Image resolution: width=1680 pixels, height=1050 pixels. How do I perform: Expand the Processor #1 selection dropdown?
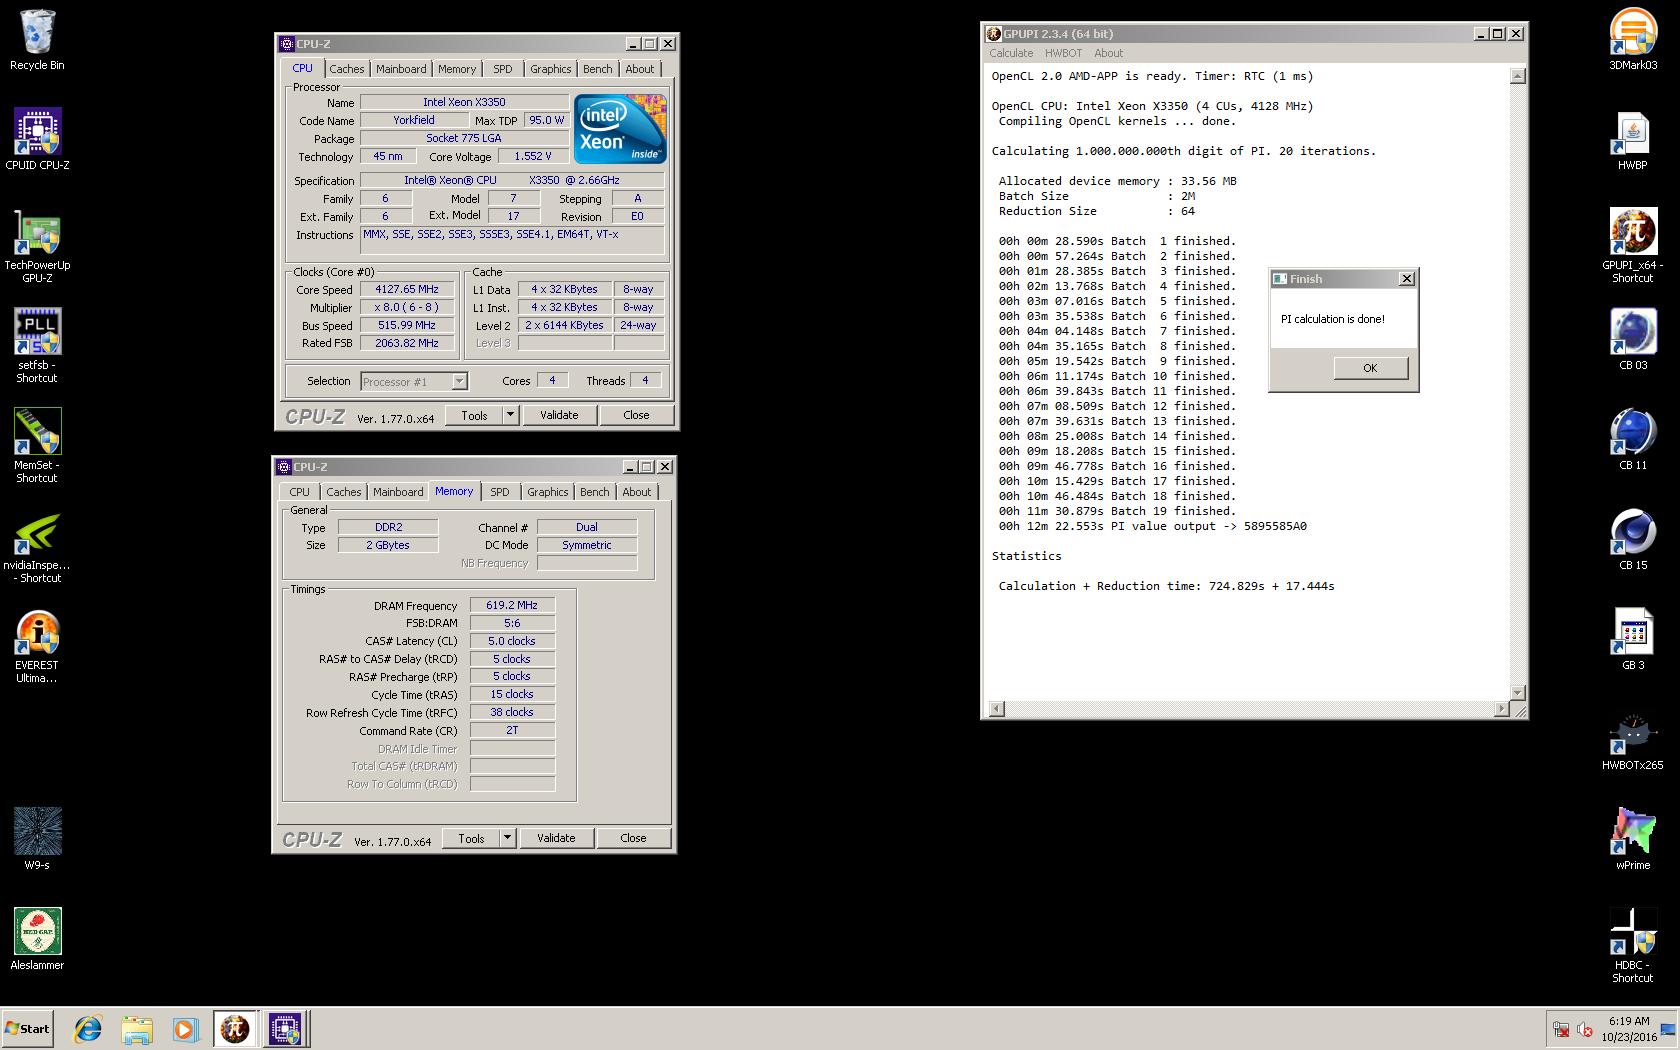click(x=459, y=382)
